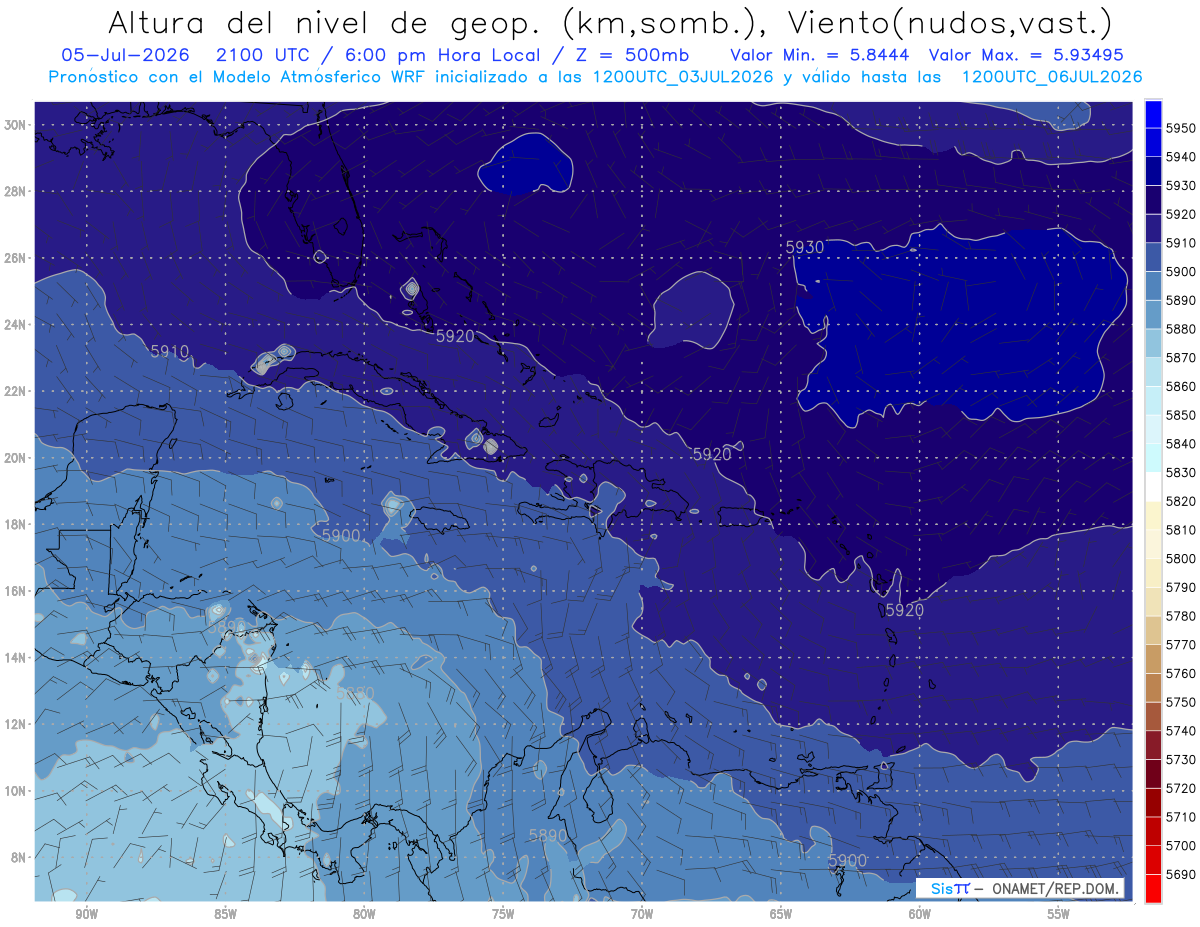Click the 5870 colorbar tick label

1180,357
